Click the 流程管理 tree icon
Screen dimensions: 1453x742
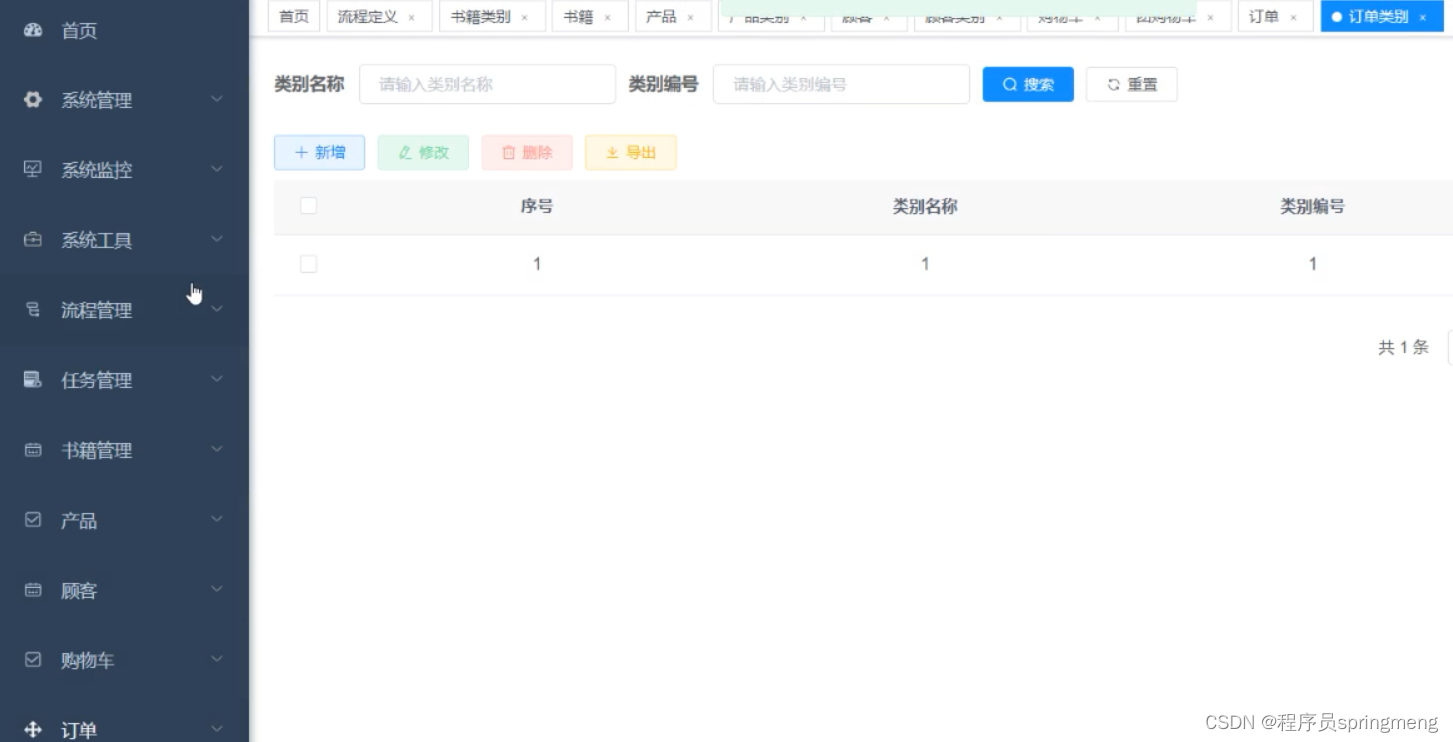point(33,310)
